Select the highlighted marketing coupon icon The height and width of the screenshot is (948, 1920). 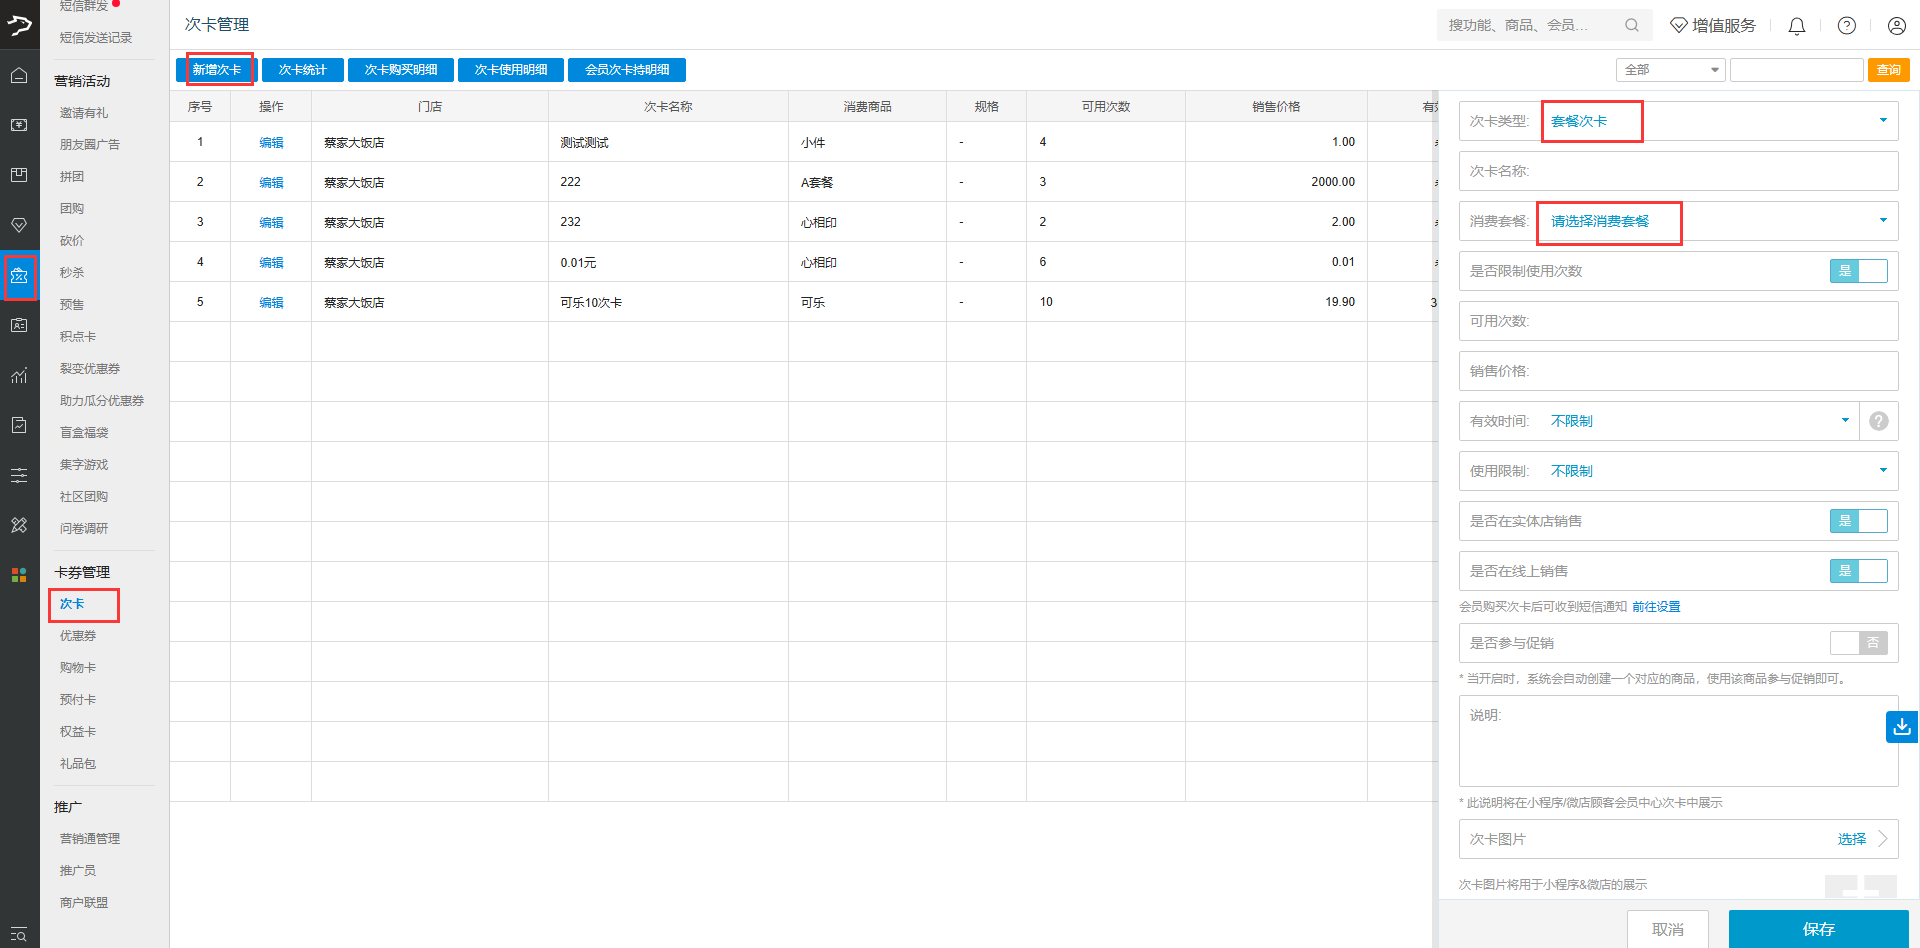19,275
